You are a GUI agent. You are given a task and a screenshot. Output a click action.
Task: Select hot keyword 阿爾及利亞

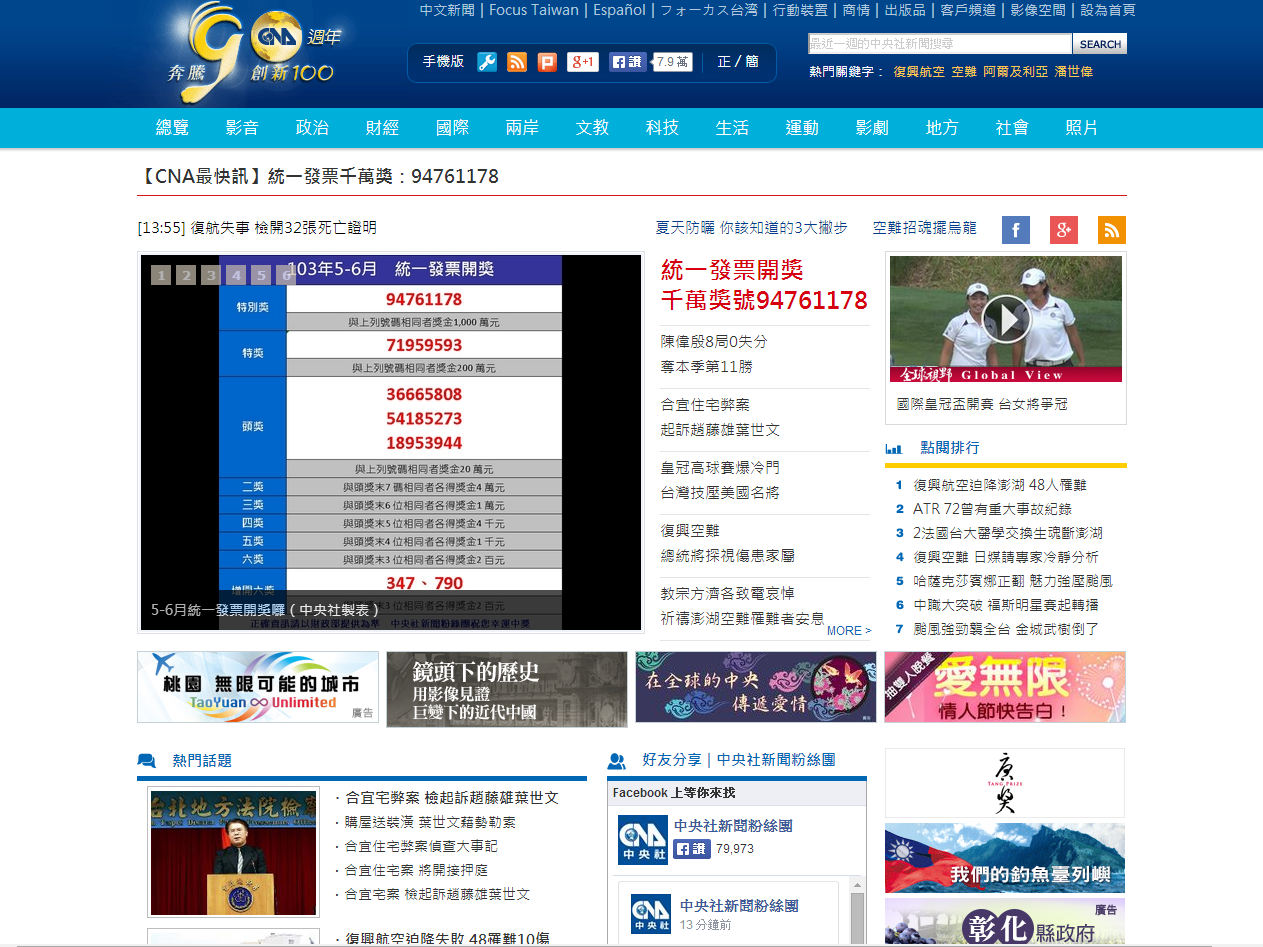click(x=1015, y=72)
